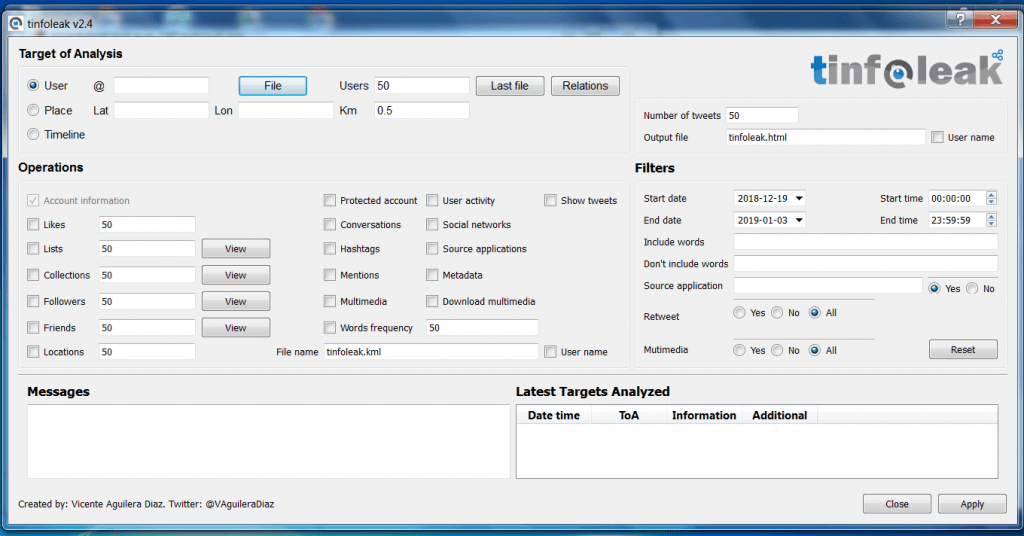
Task: Select No for Source application filter
Action: click(x=972, y=289)
